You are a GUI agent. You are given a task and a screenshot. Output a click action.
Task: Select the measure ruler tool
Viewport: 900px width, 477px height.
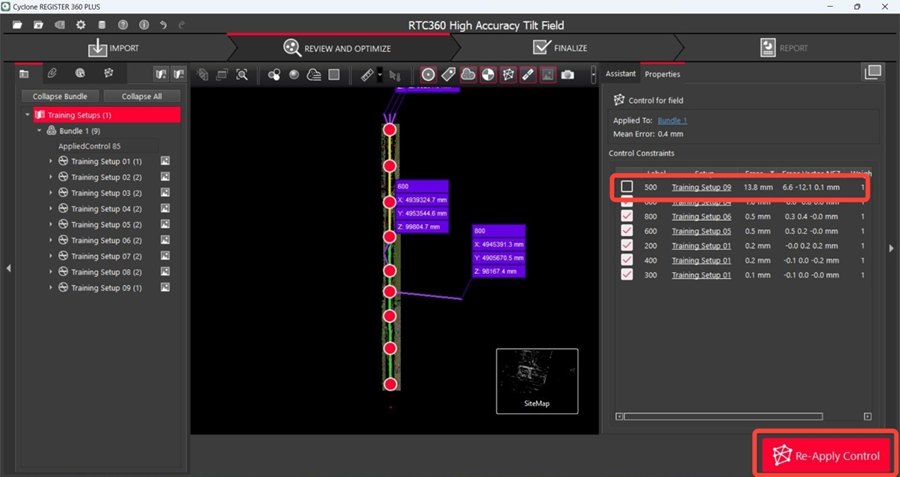(x=366, y=75)
